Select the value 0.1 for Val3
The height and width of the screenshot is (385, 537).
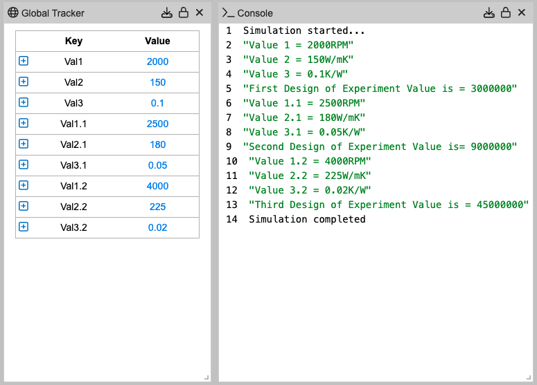pos(158,103)
